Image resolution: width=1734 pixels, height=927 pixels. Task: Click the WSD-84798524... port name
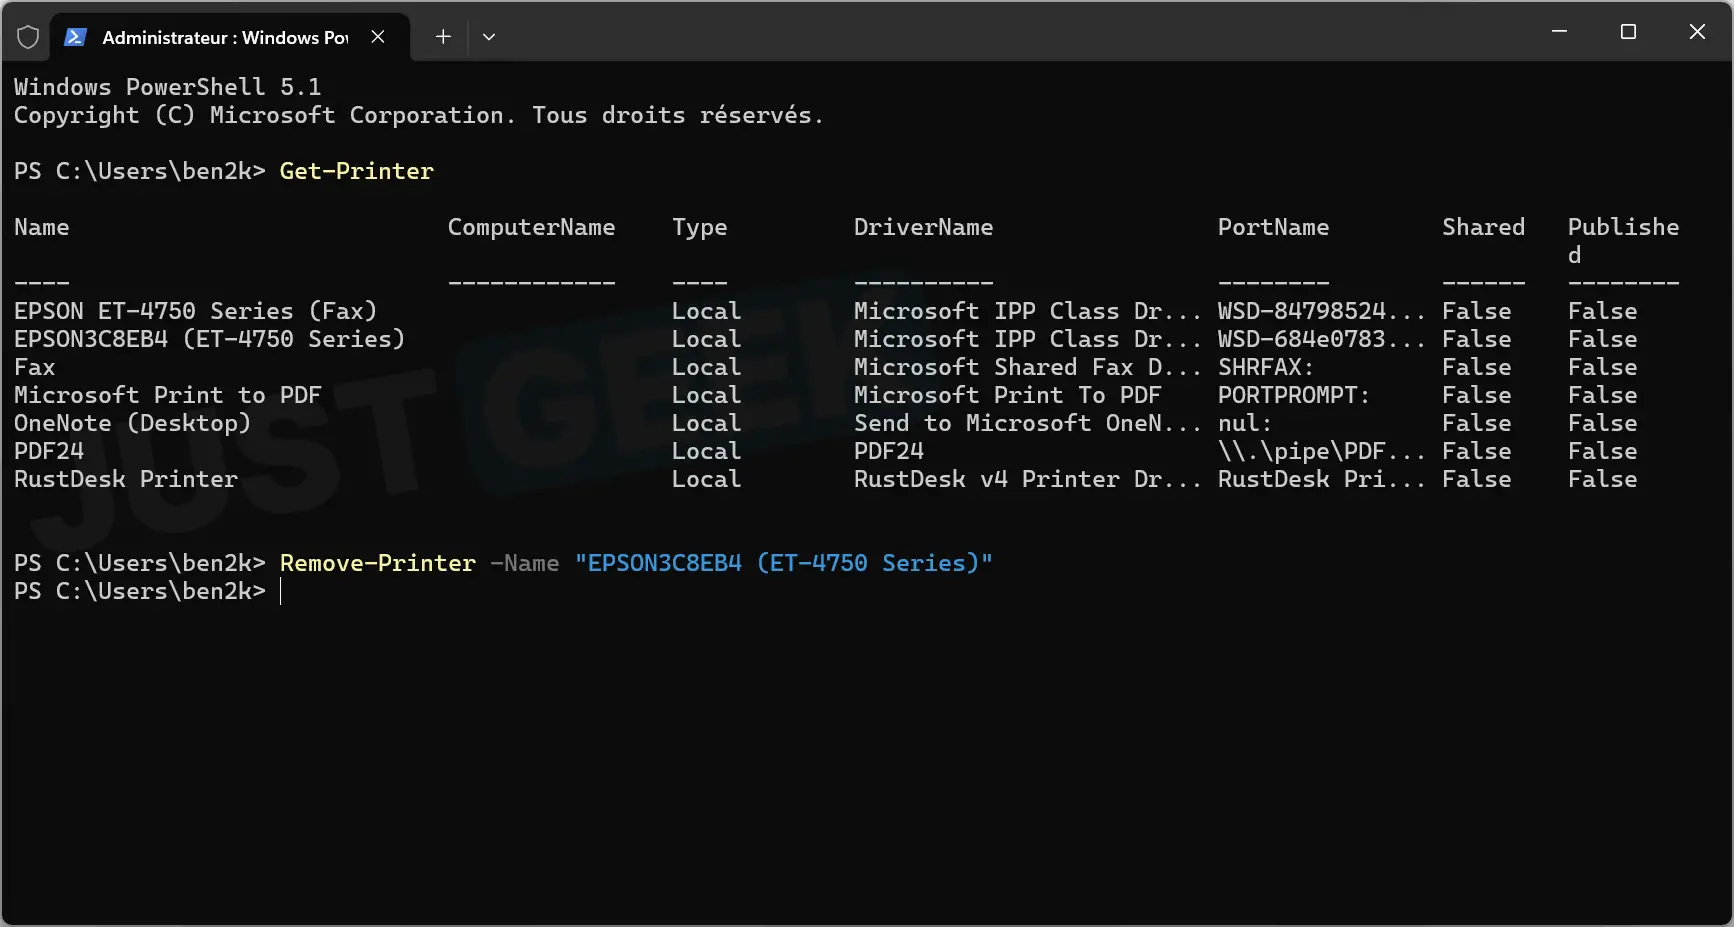1321,311
